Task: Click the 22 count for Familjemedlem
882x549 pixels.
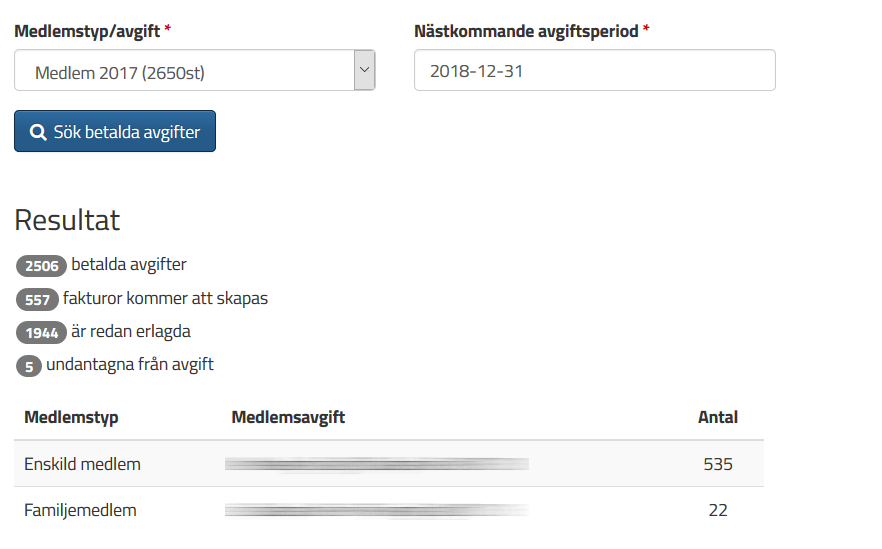Action: 718,510
